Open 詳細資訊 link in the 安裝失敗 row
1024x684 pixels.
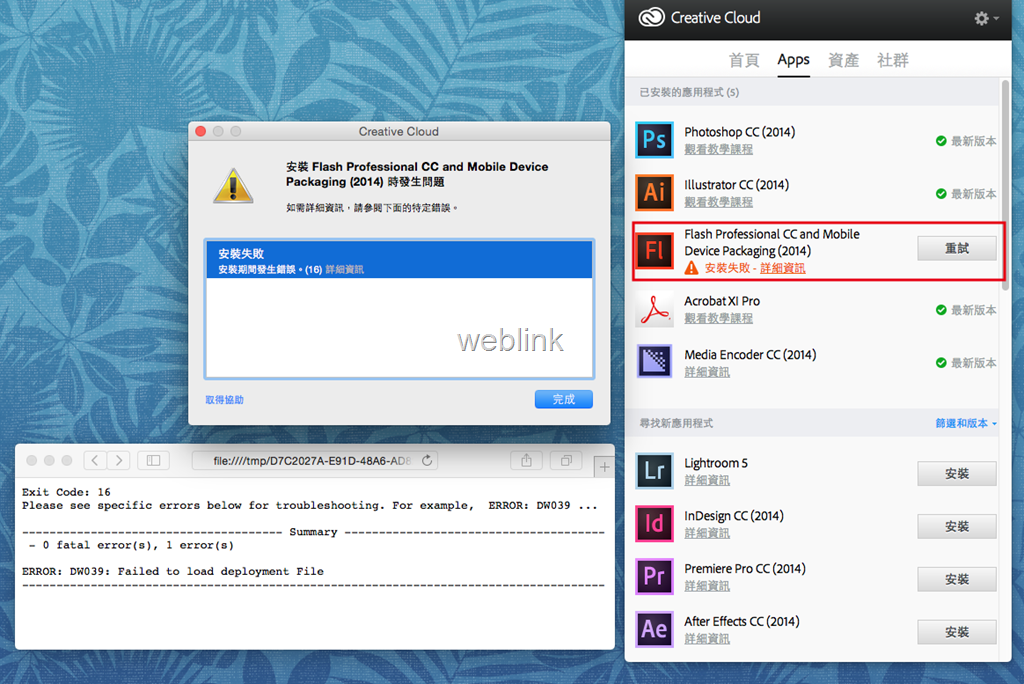344,270
